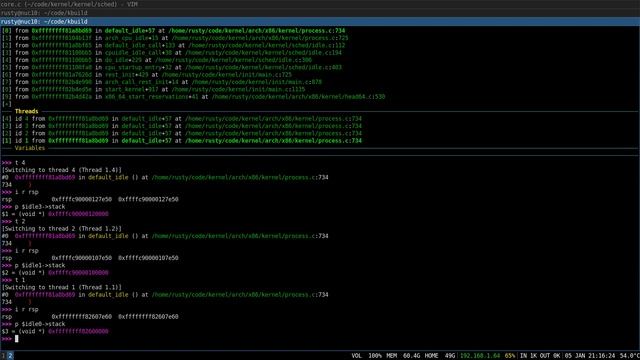Click the Threads section header
Image resolution: width=640 pixels, height=360 pixels.
tap(27, 111)
